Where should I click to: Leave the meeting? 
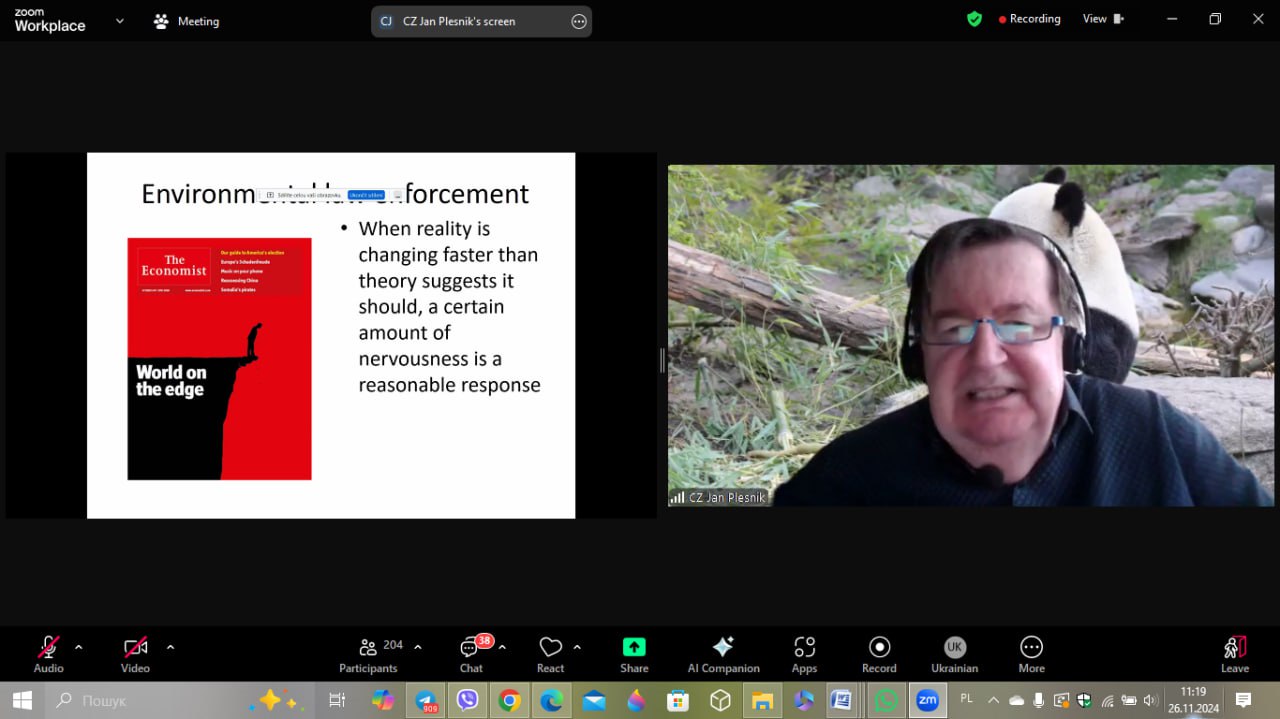pos(1235,653)
